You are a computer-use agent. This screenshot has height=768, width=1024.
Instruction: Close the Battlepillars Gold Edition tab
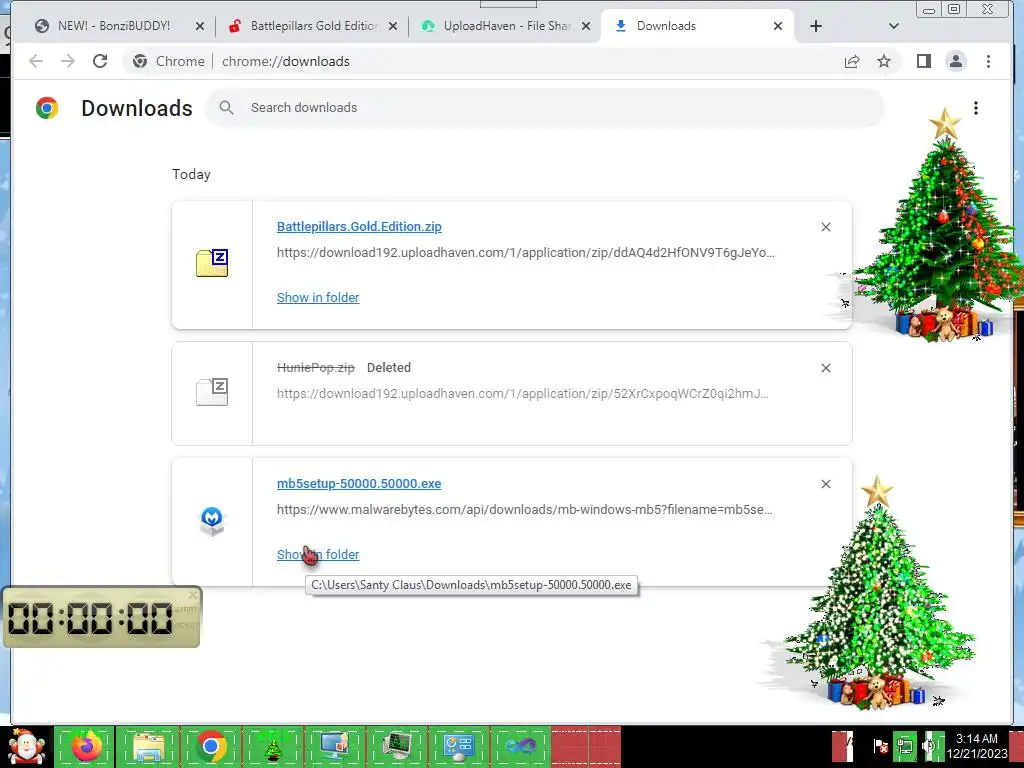(x=392, y=26)
